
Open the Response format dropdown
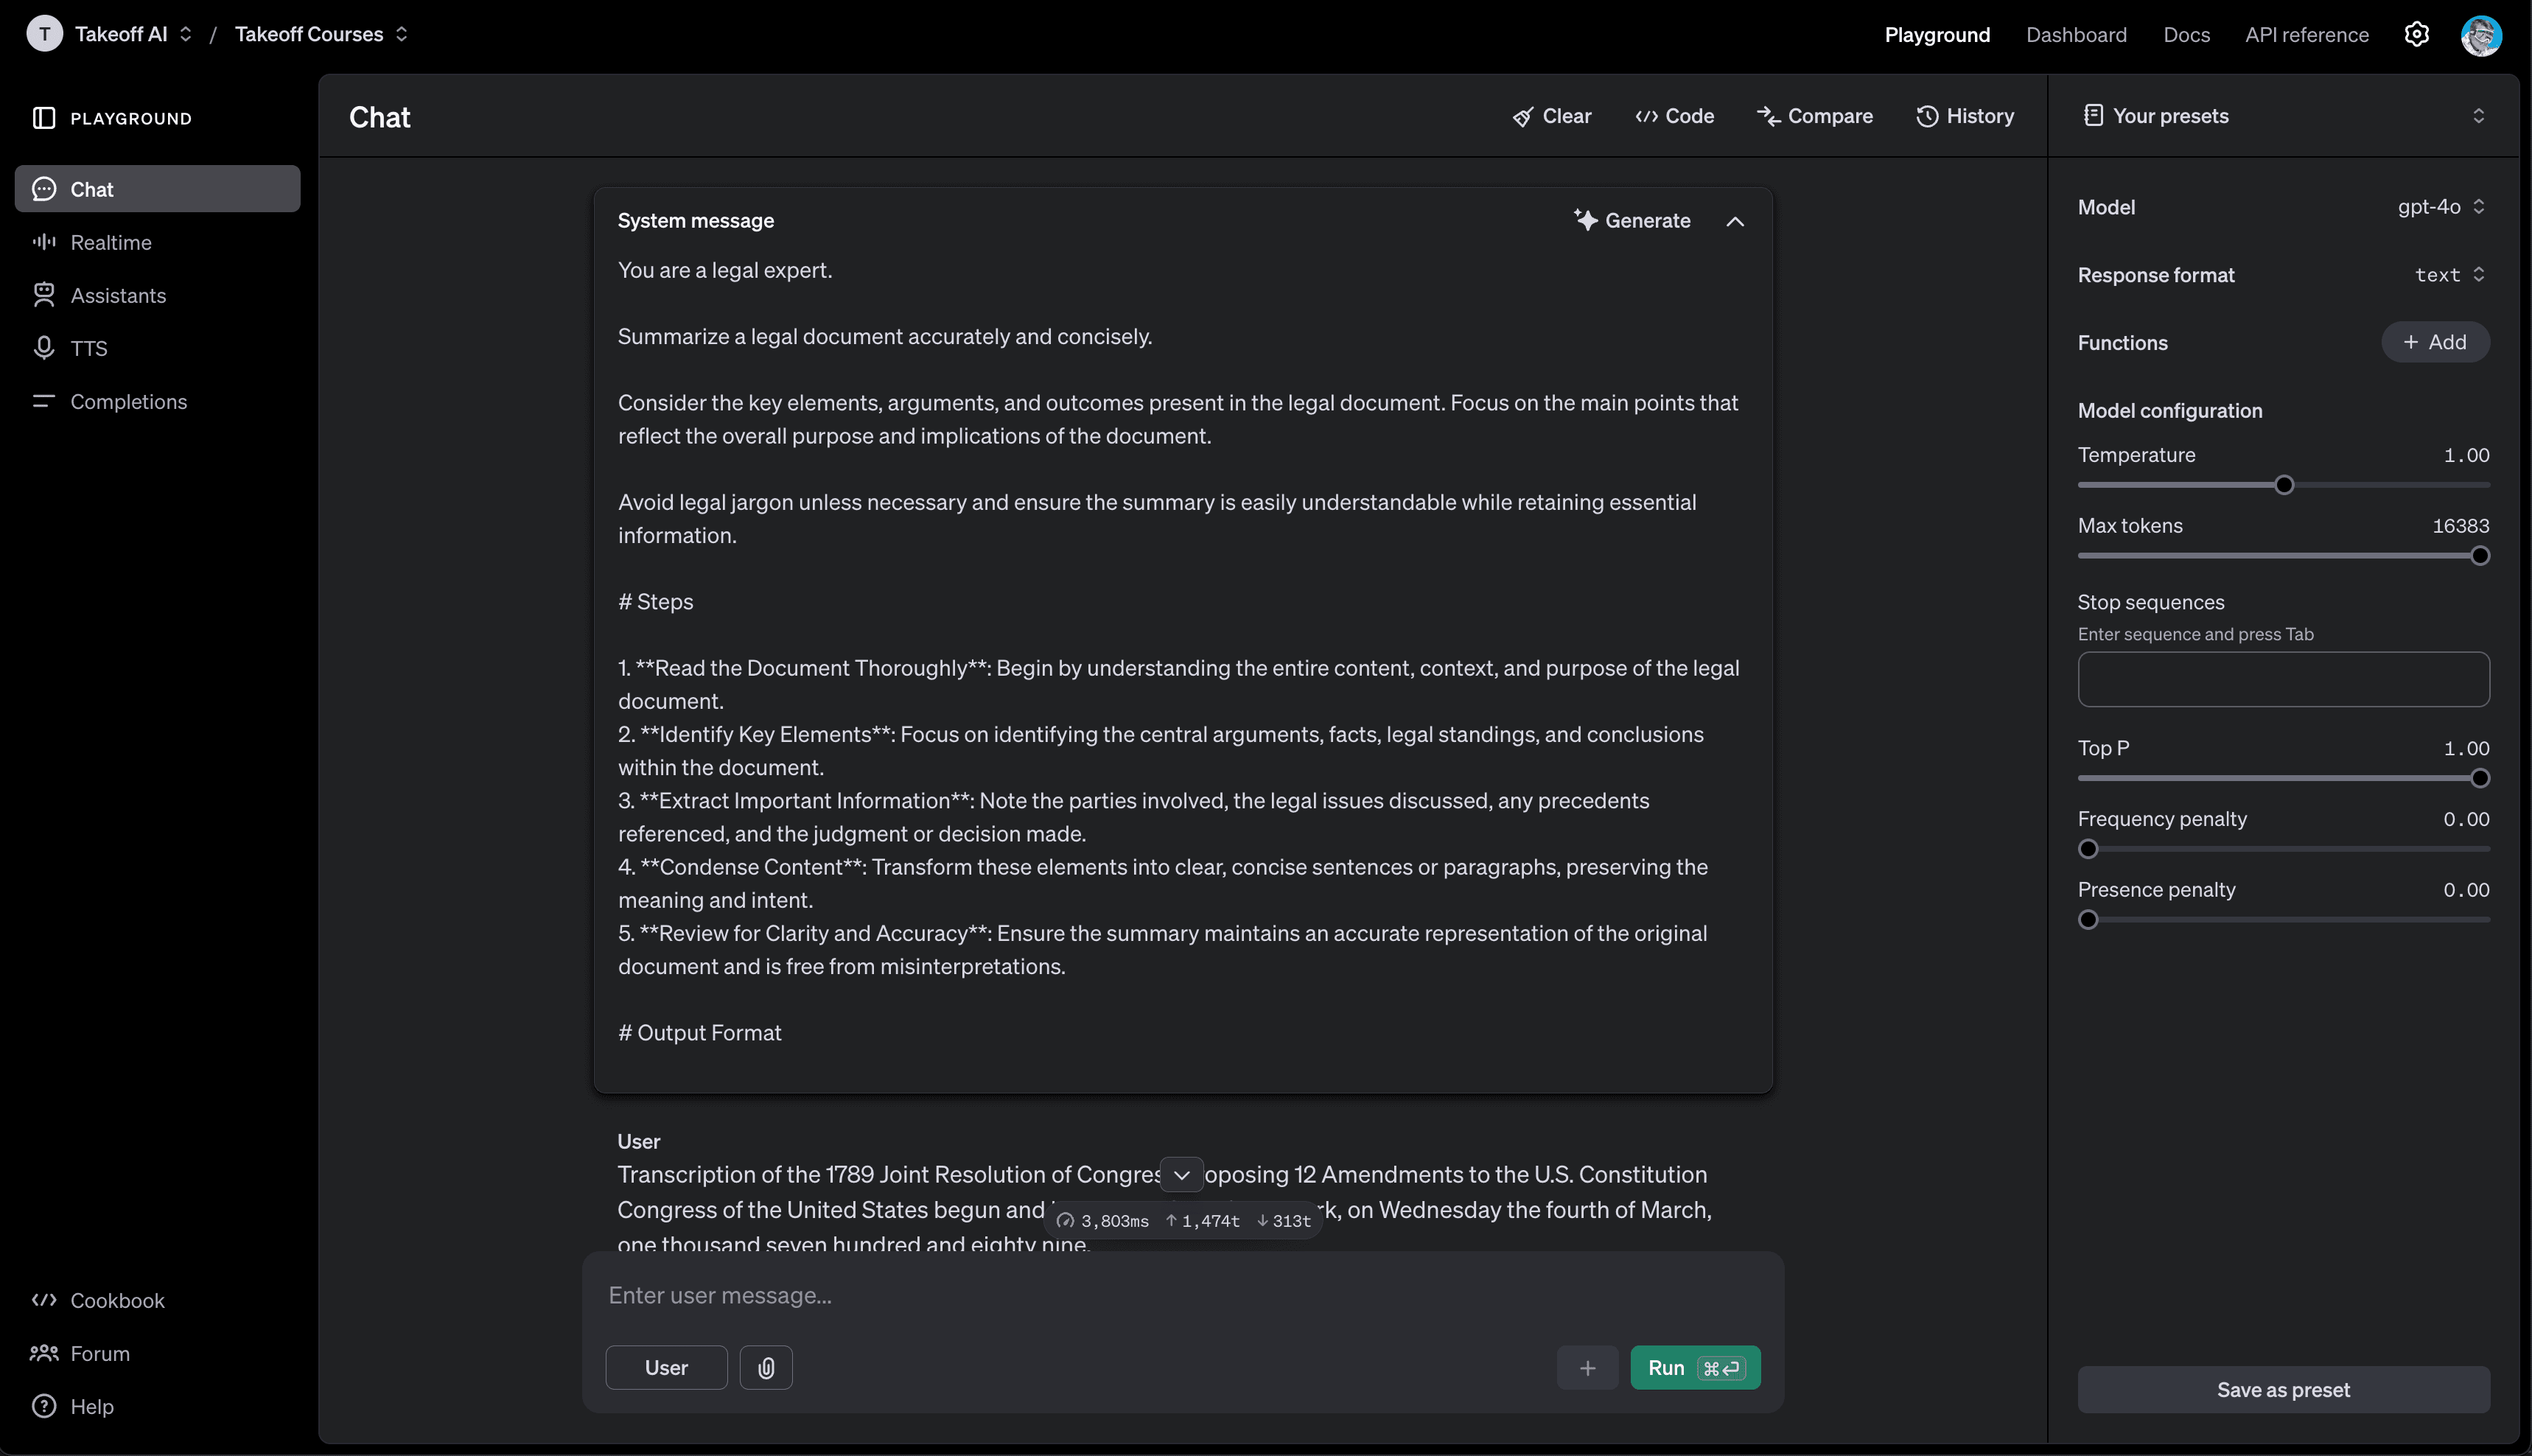pos(2449,275)
